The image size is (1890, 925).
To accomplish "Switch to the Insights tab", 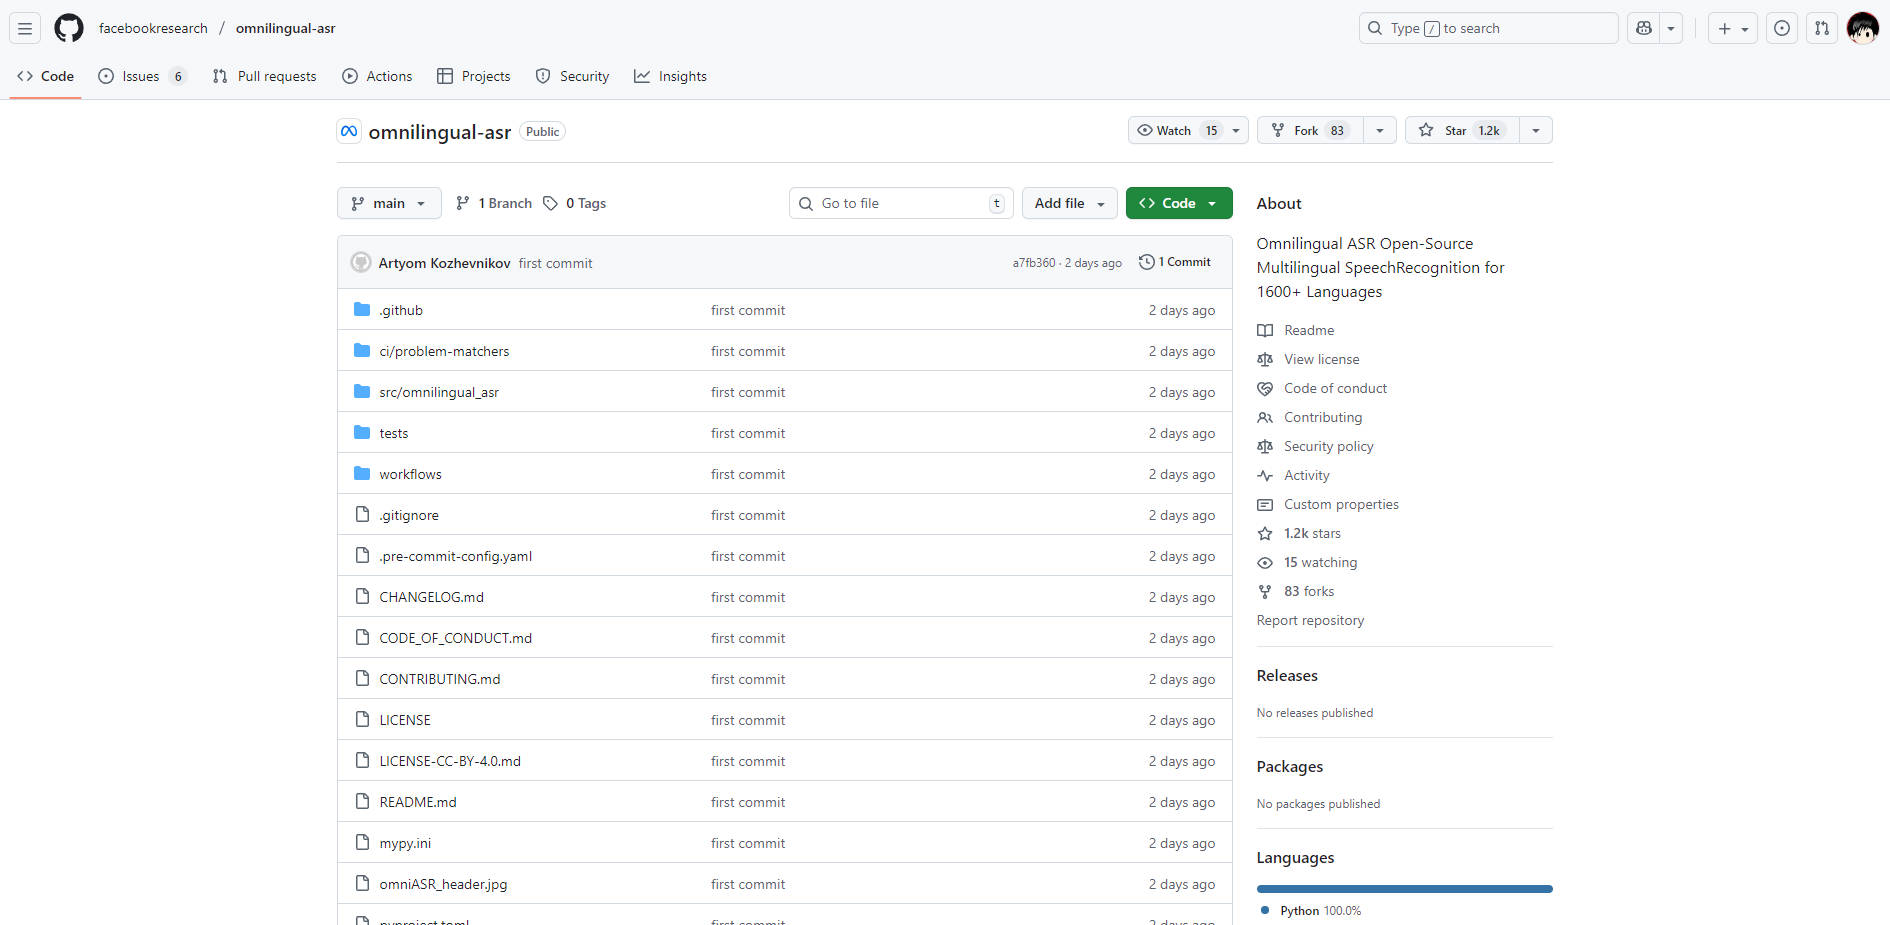I will coord(671,76).
